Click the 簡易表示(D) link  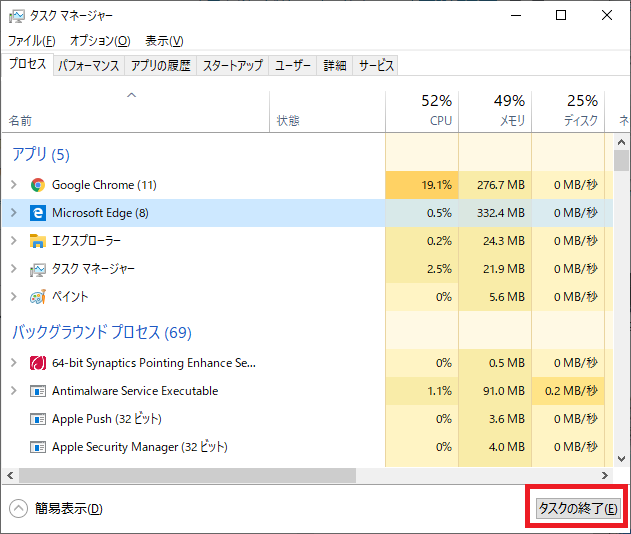point(69,509)
